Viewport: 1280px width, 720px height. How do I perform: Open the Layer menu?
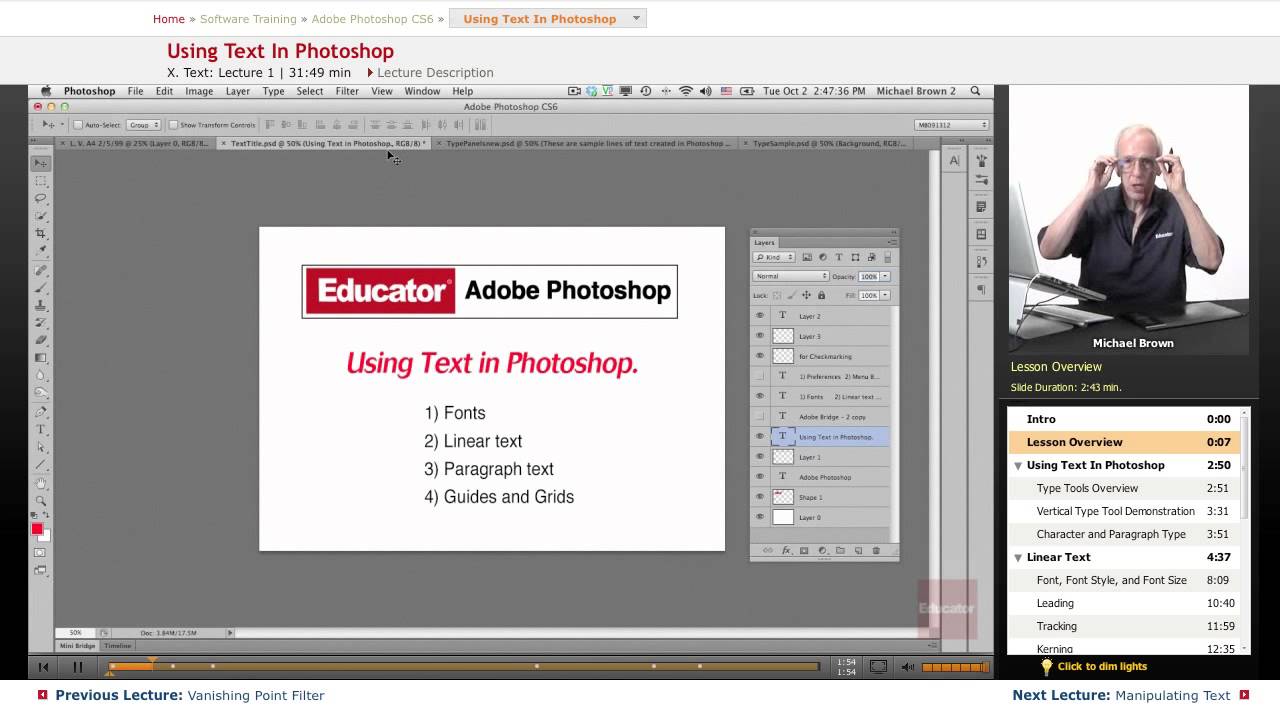(x=238, y=91)
